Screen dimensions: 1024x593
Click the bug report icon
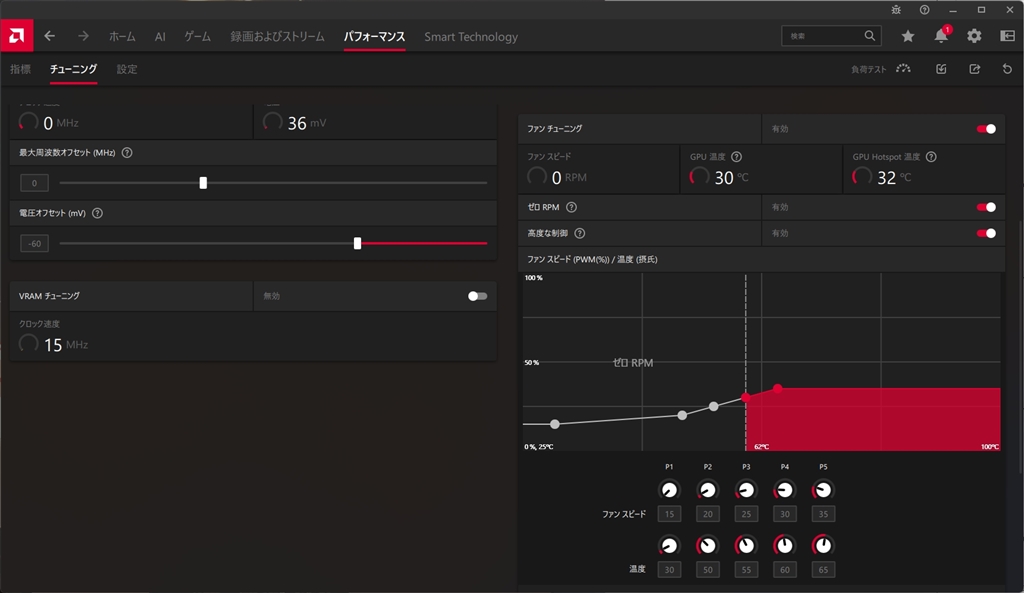[896, 10]
